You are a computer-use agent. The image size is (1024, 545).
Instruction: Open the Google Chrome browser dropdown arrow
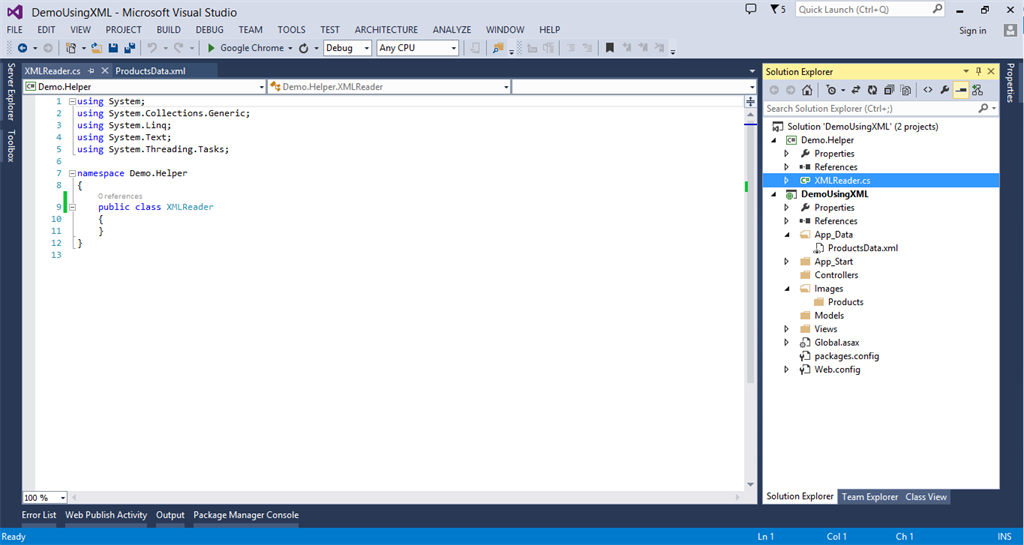point(290,48)
